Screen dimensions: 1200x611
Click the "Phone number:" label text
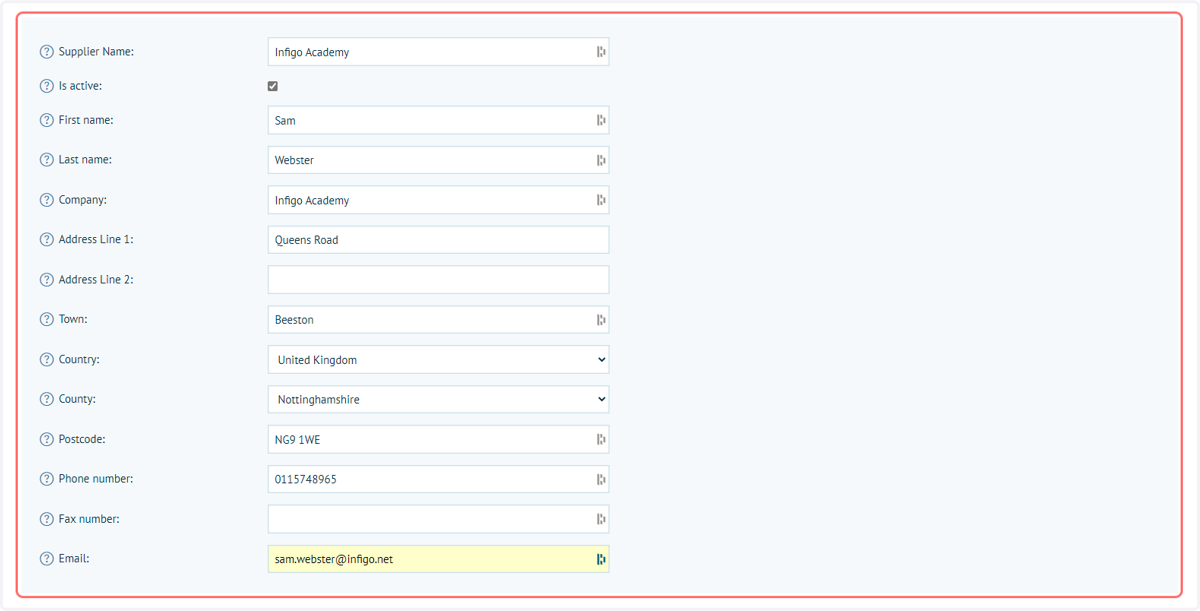(x=96, y=479)
